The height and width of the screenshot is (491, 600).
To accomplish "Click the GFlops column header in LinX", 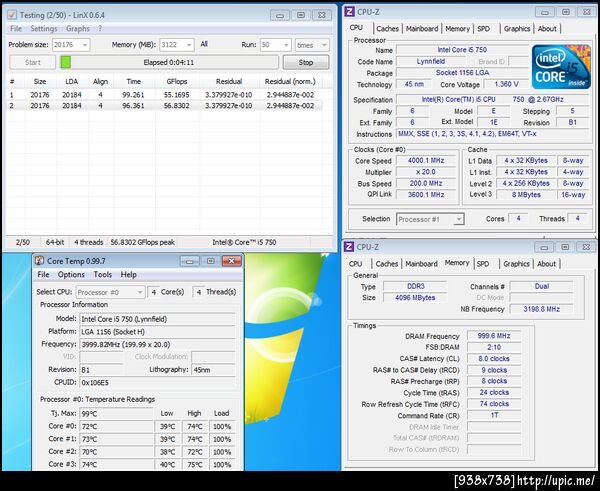I will [x=177, y=82].
